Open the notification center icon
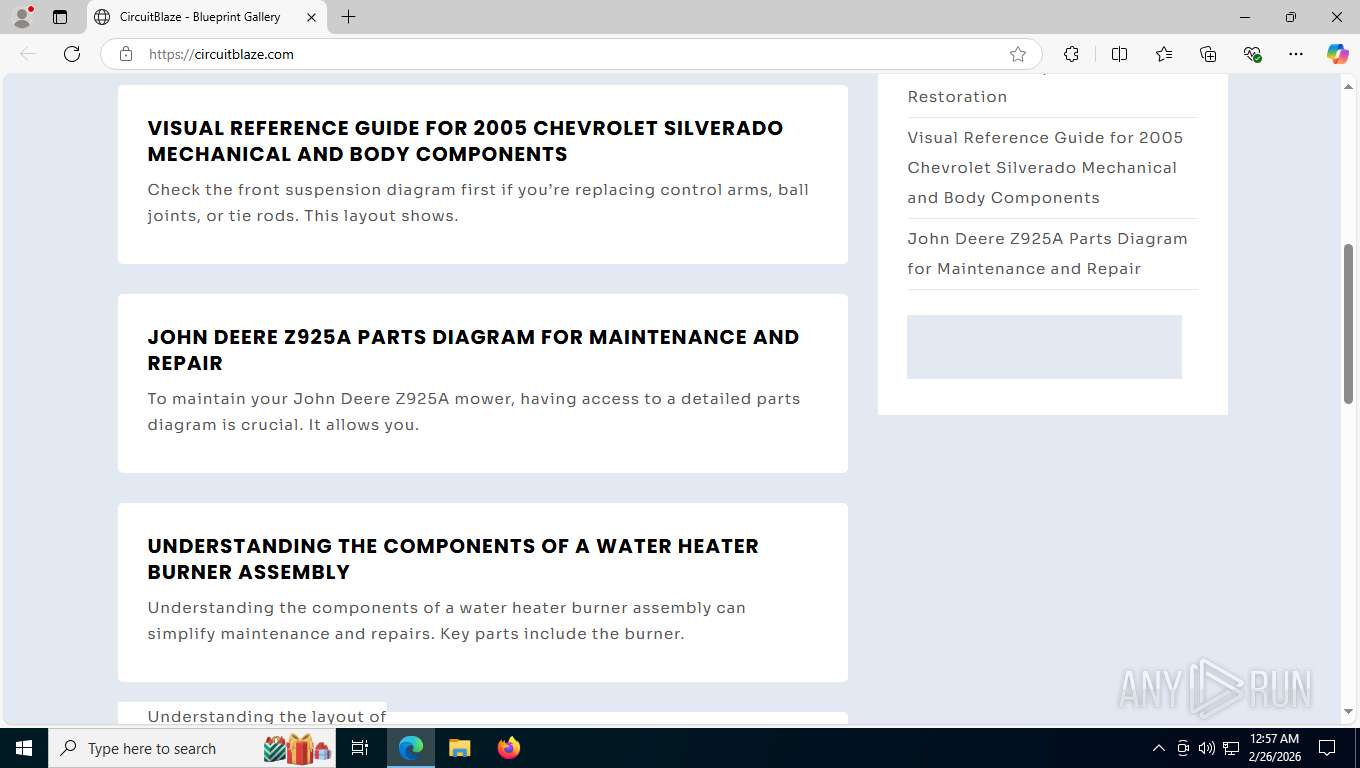The width and height of the screenshot is (1360, 768). pyautogui.click(x=1327, y=748)
